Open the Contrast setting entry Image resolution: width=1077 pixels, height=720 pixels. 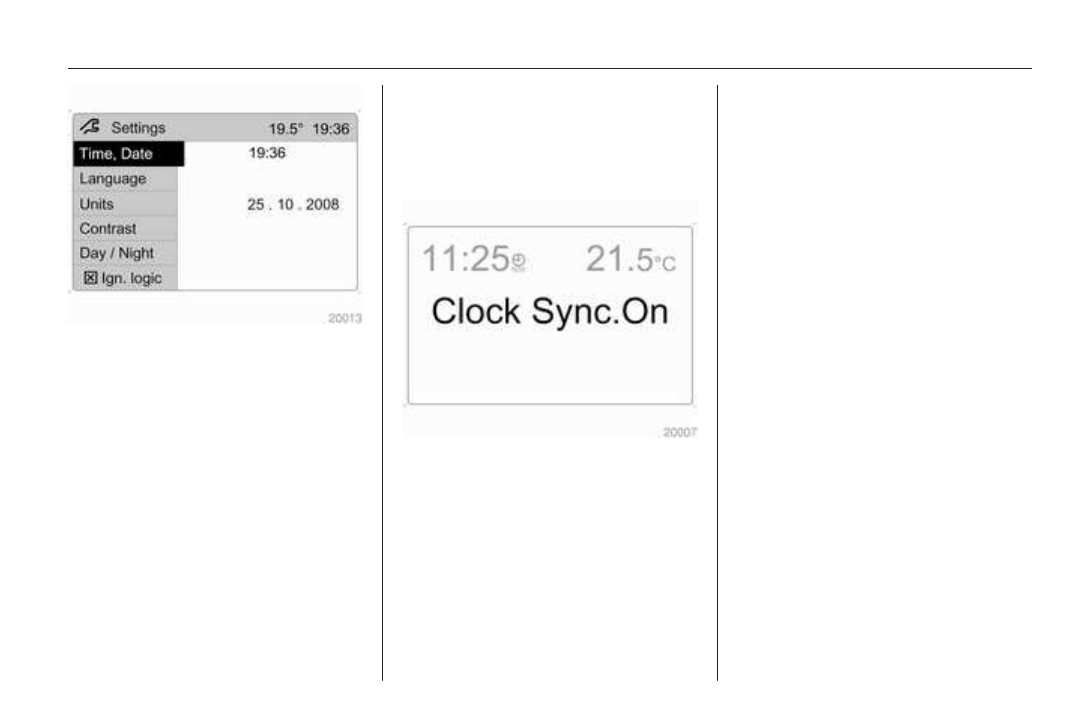108,229
